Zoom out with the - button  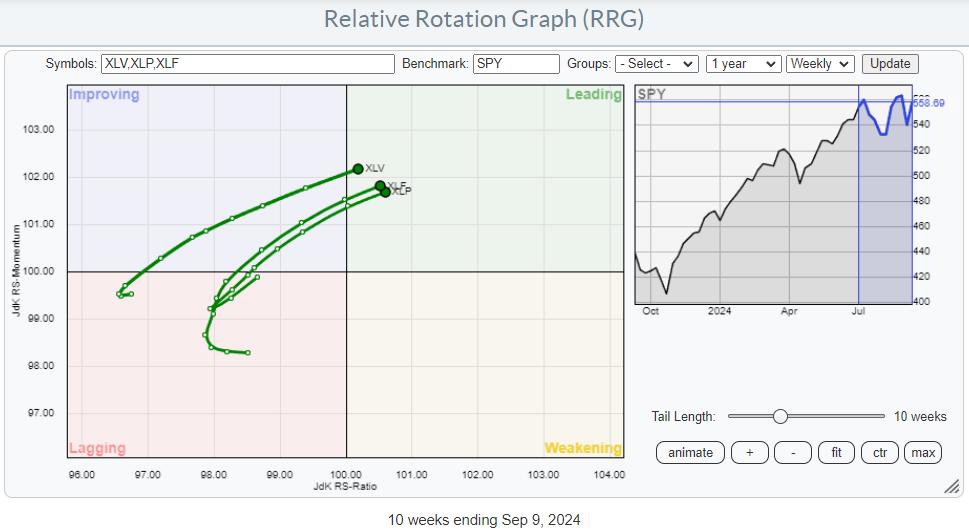pyautogui.click(x=793, y=453)
